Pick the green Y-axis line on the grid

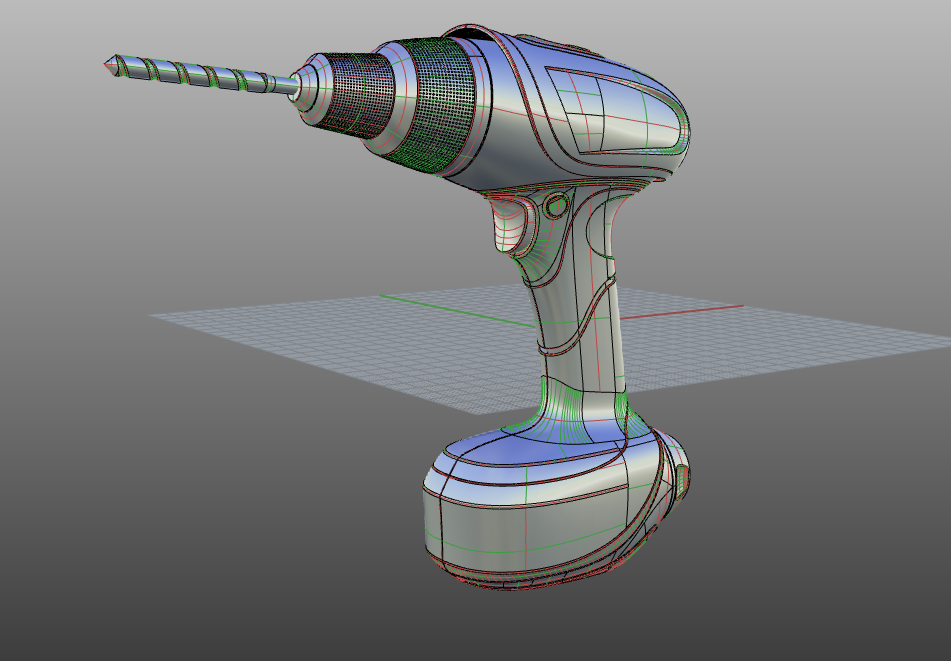455,311
